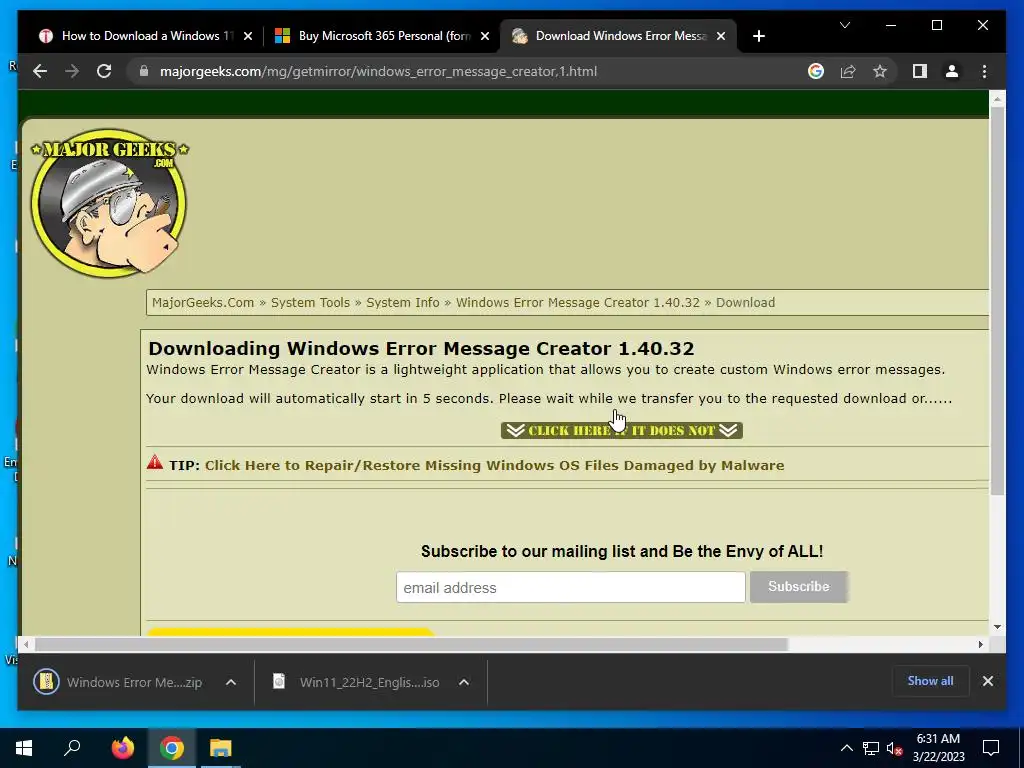Reload the MajorGeeks page
This screenshot has height=768, width=1024.
tap(104, 71)
